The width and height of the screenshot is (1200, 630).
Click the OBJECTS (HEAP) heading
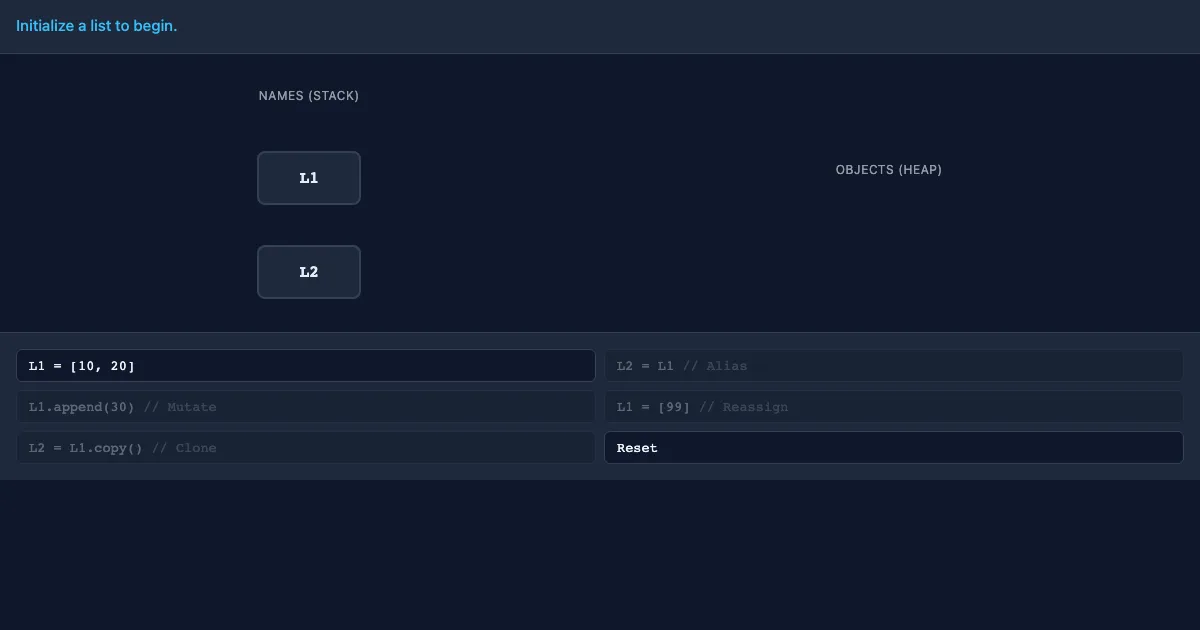(x=889, y=170)
